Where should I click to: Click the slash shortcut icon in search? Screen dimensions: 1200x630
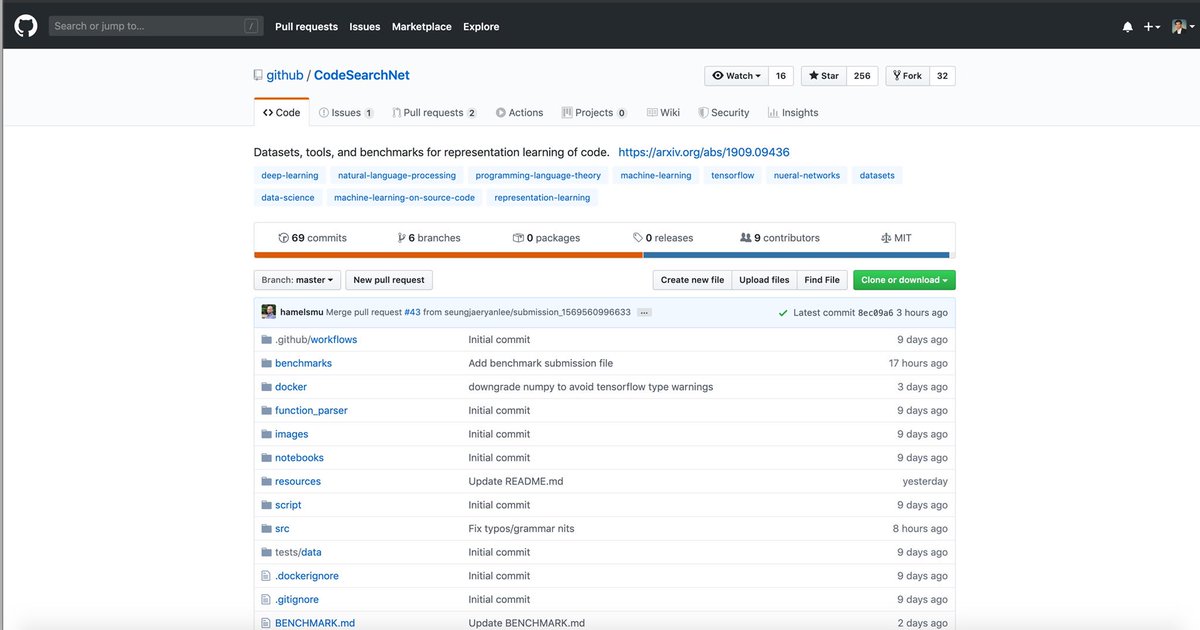click(x=251, y=26)
